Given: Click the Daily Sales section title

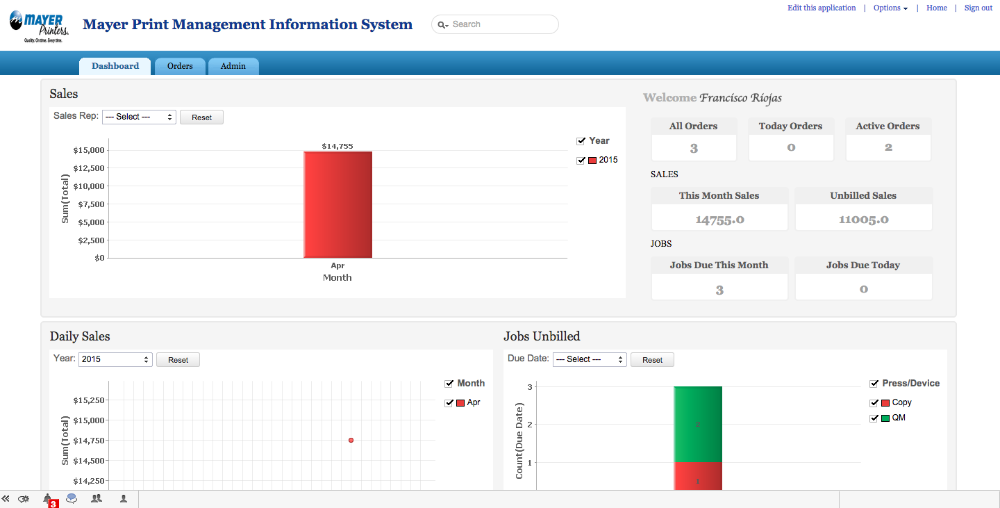Looking at the screenshot, I should tap(80, 337).
